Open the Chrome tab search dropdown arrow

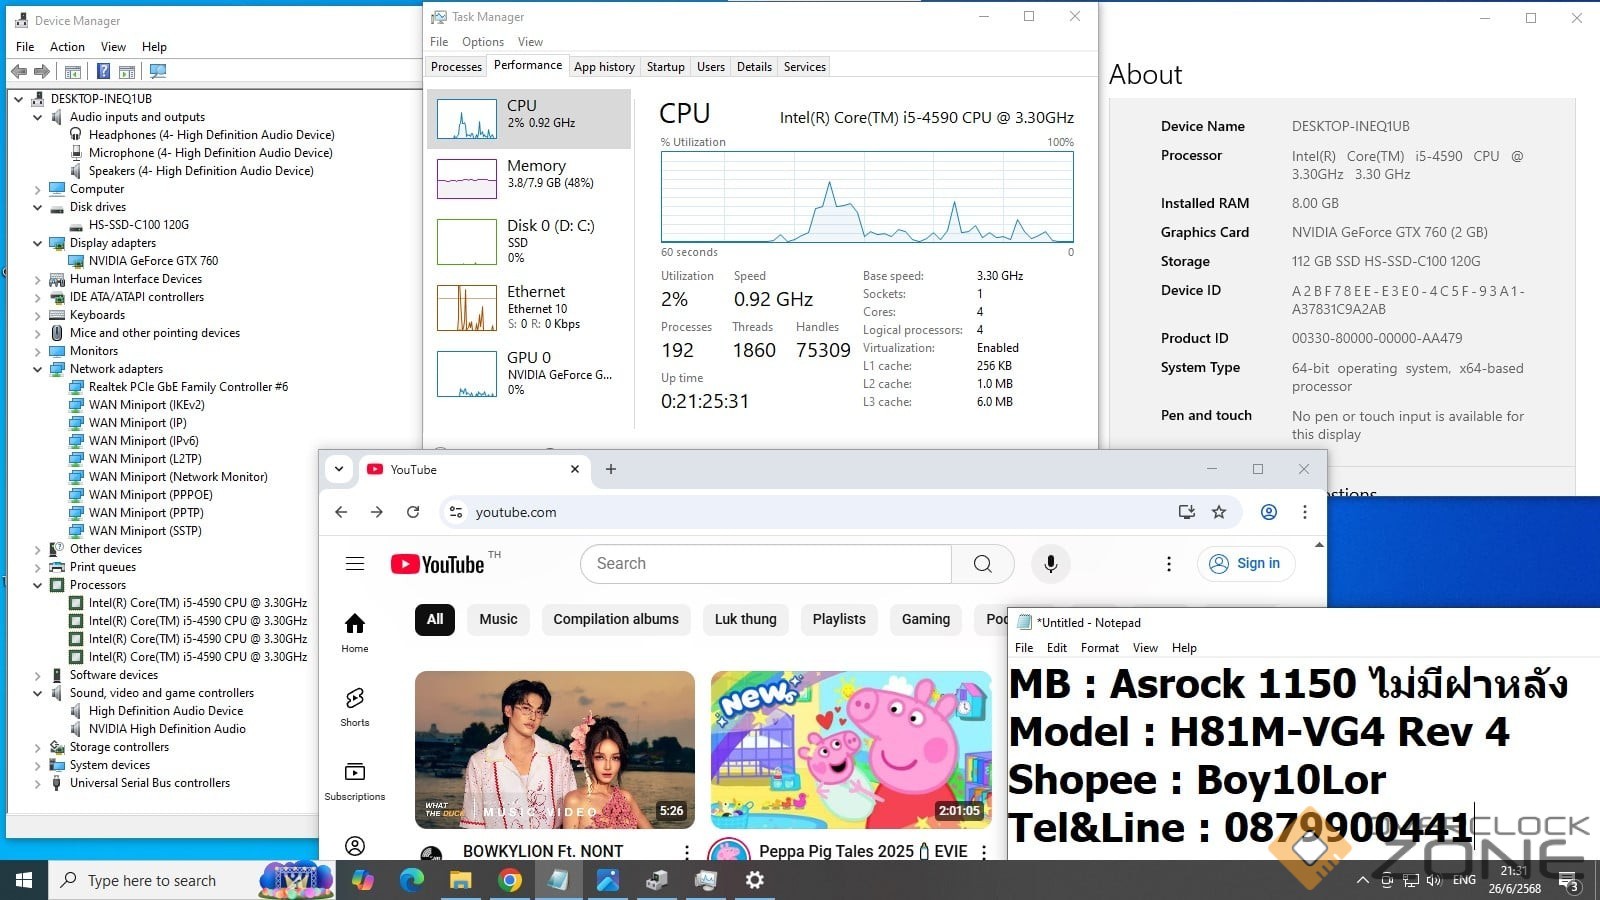coord(339,469)
